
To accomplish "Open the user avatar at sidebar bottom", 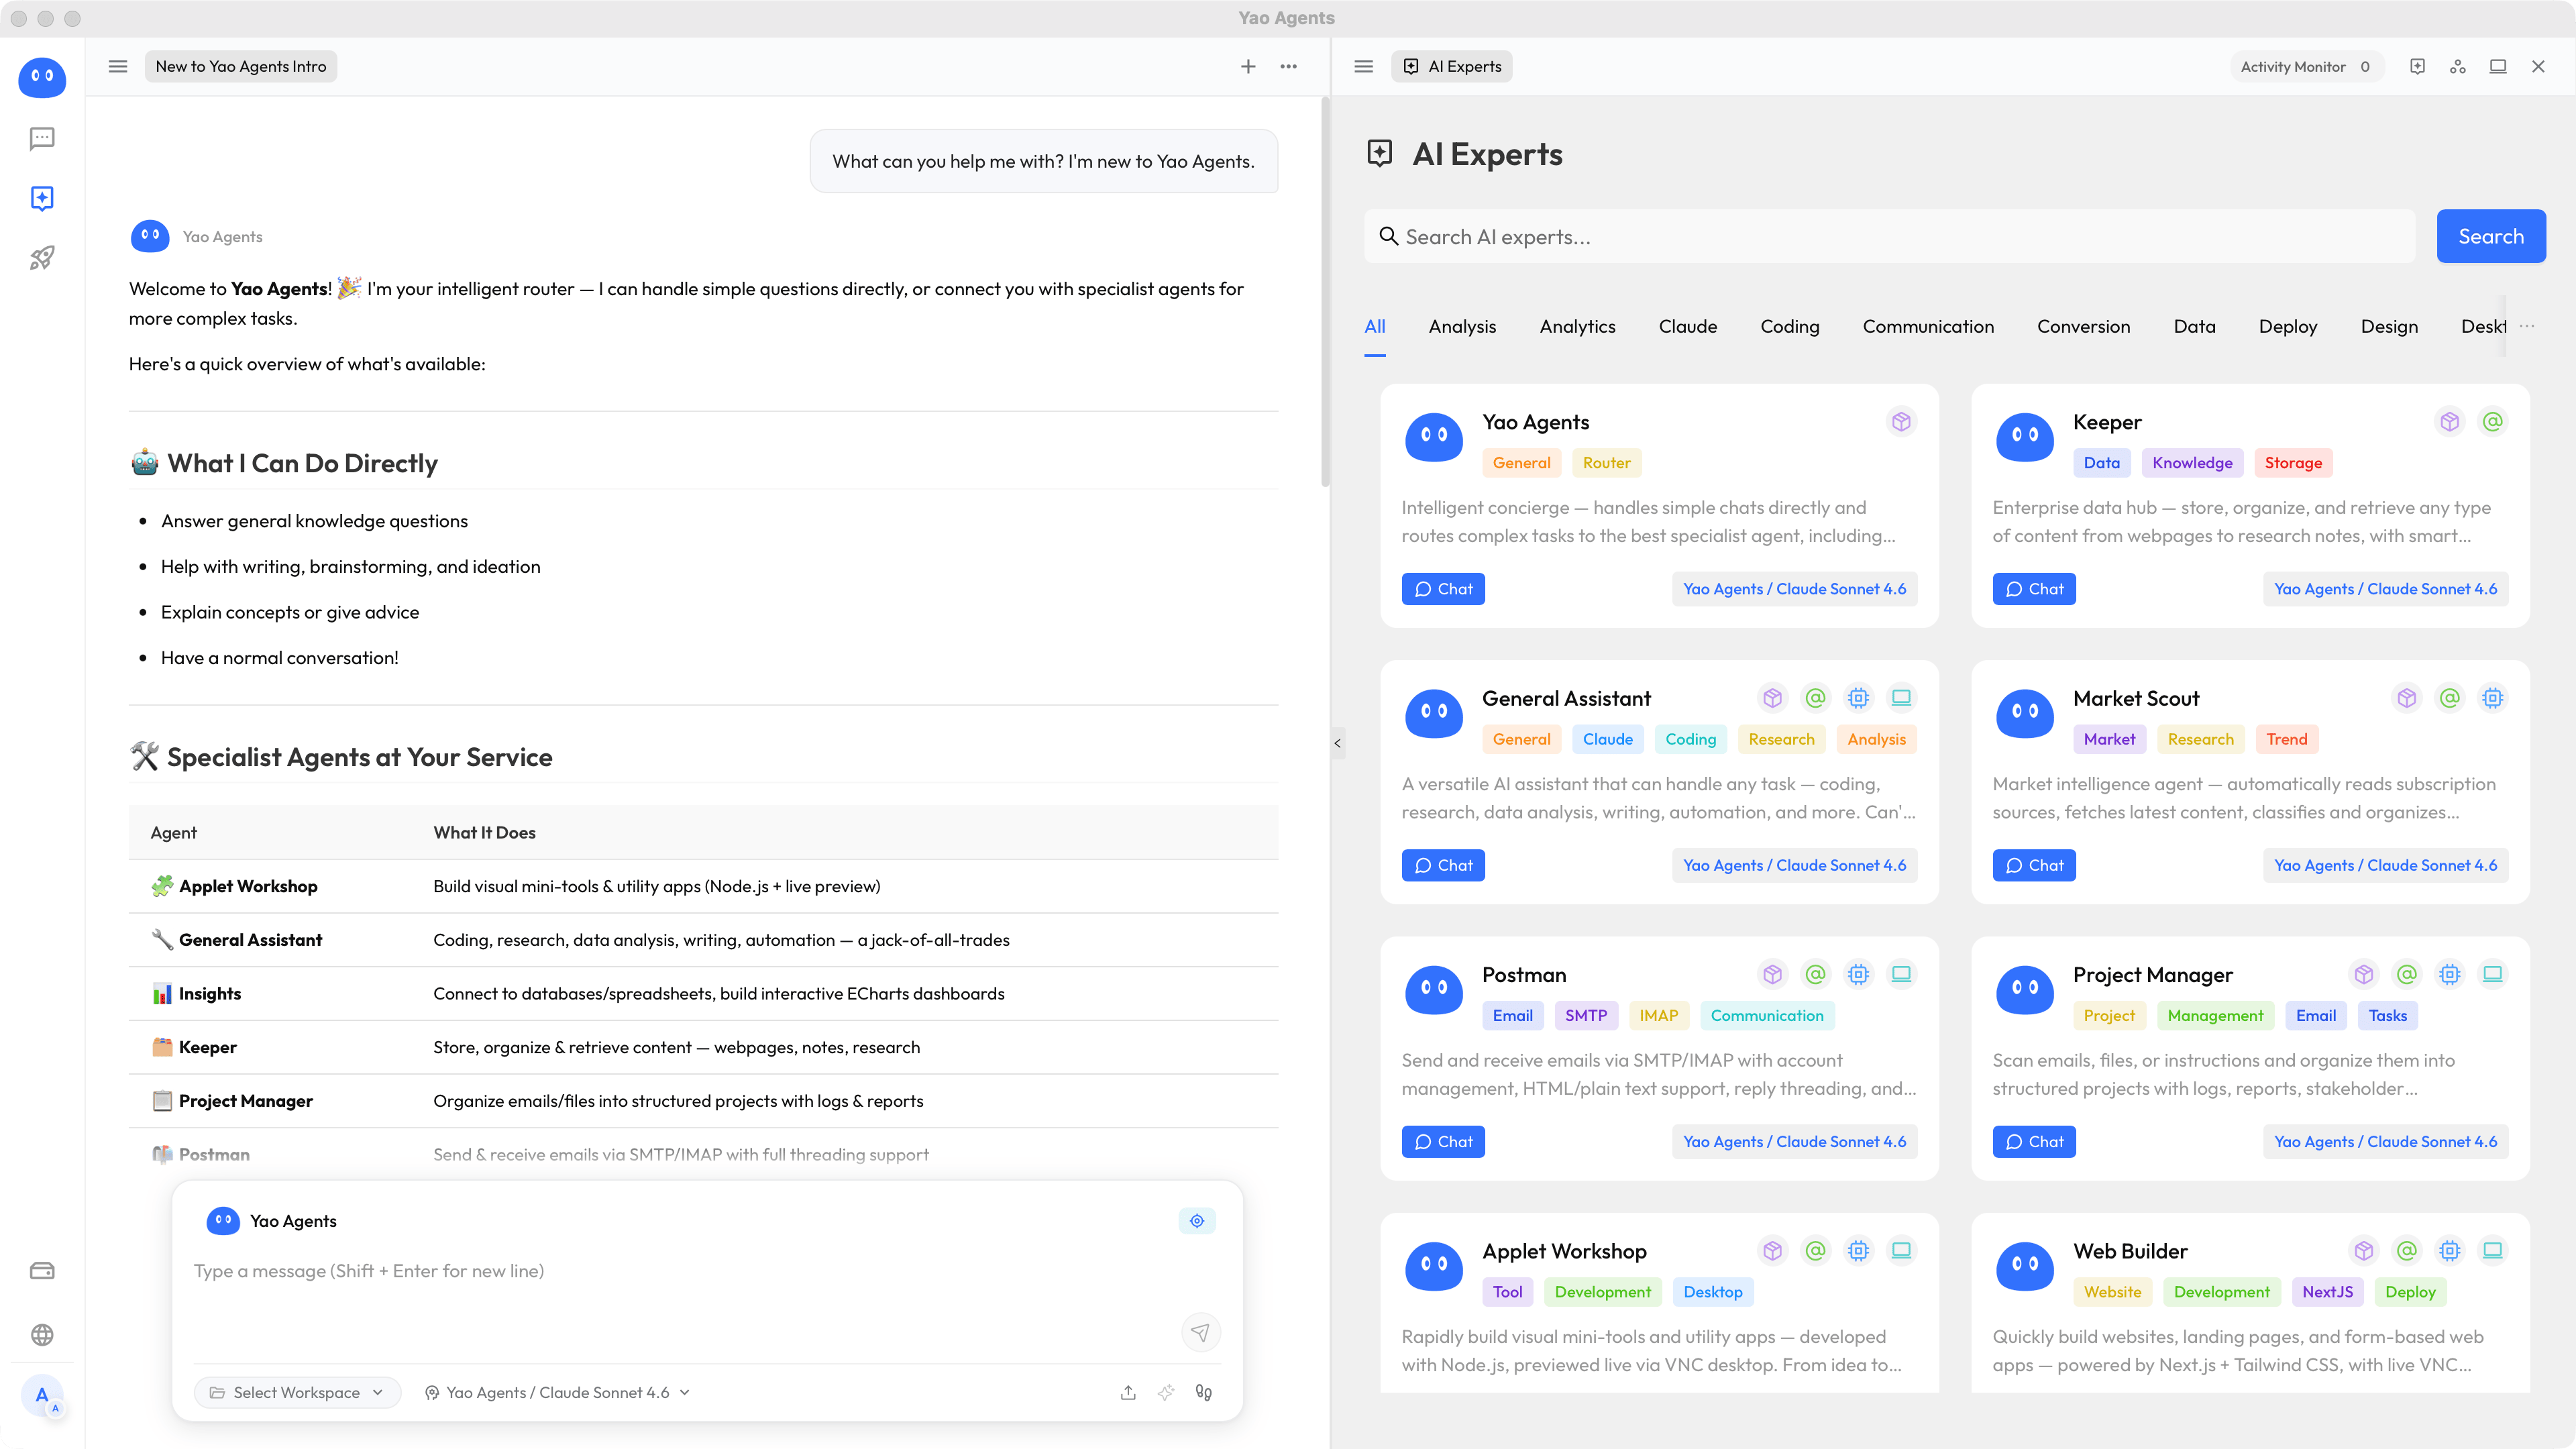I will [x=42, y=1396].
